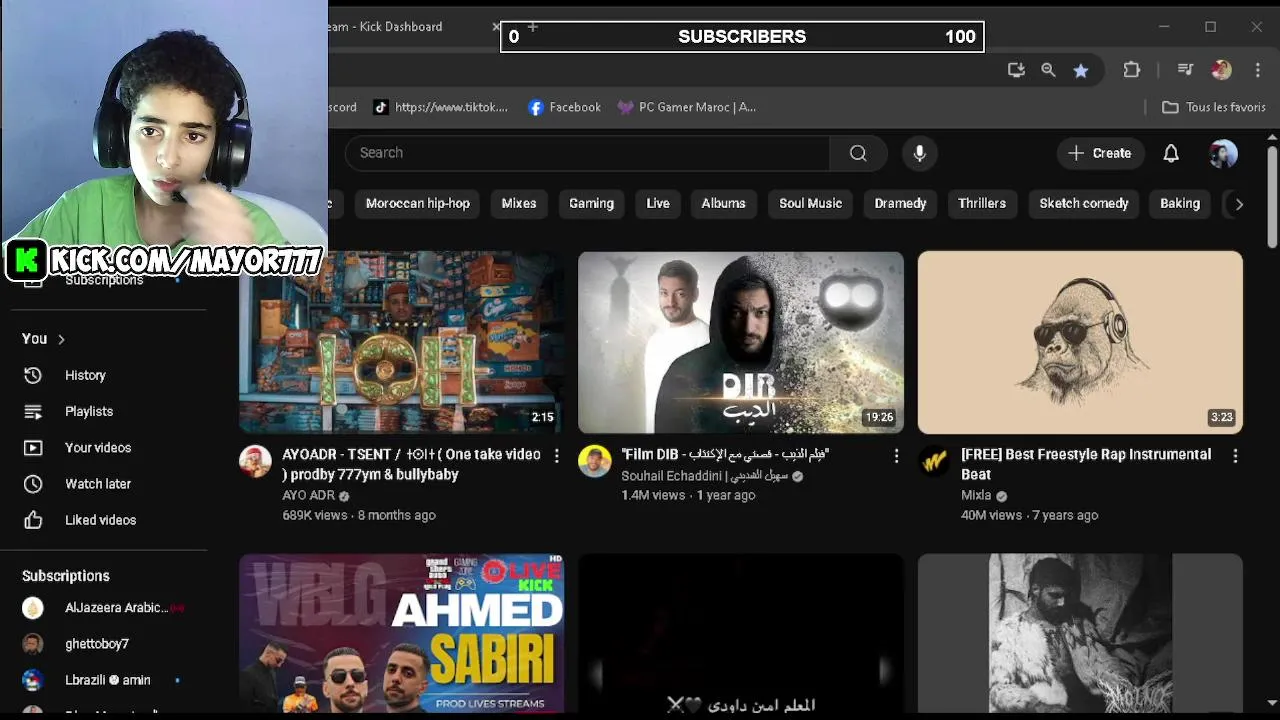Play the Film DIB video thumbnail
Viewport: 1280px width, 720px height.
(740, 342)
